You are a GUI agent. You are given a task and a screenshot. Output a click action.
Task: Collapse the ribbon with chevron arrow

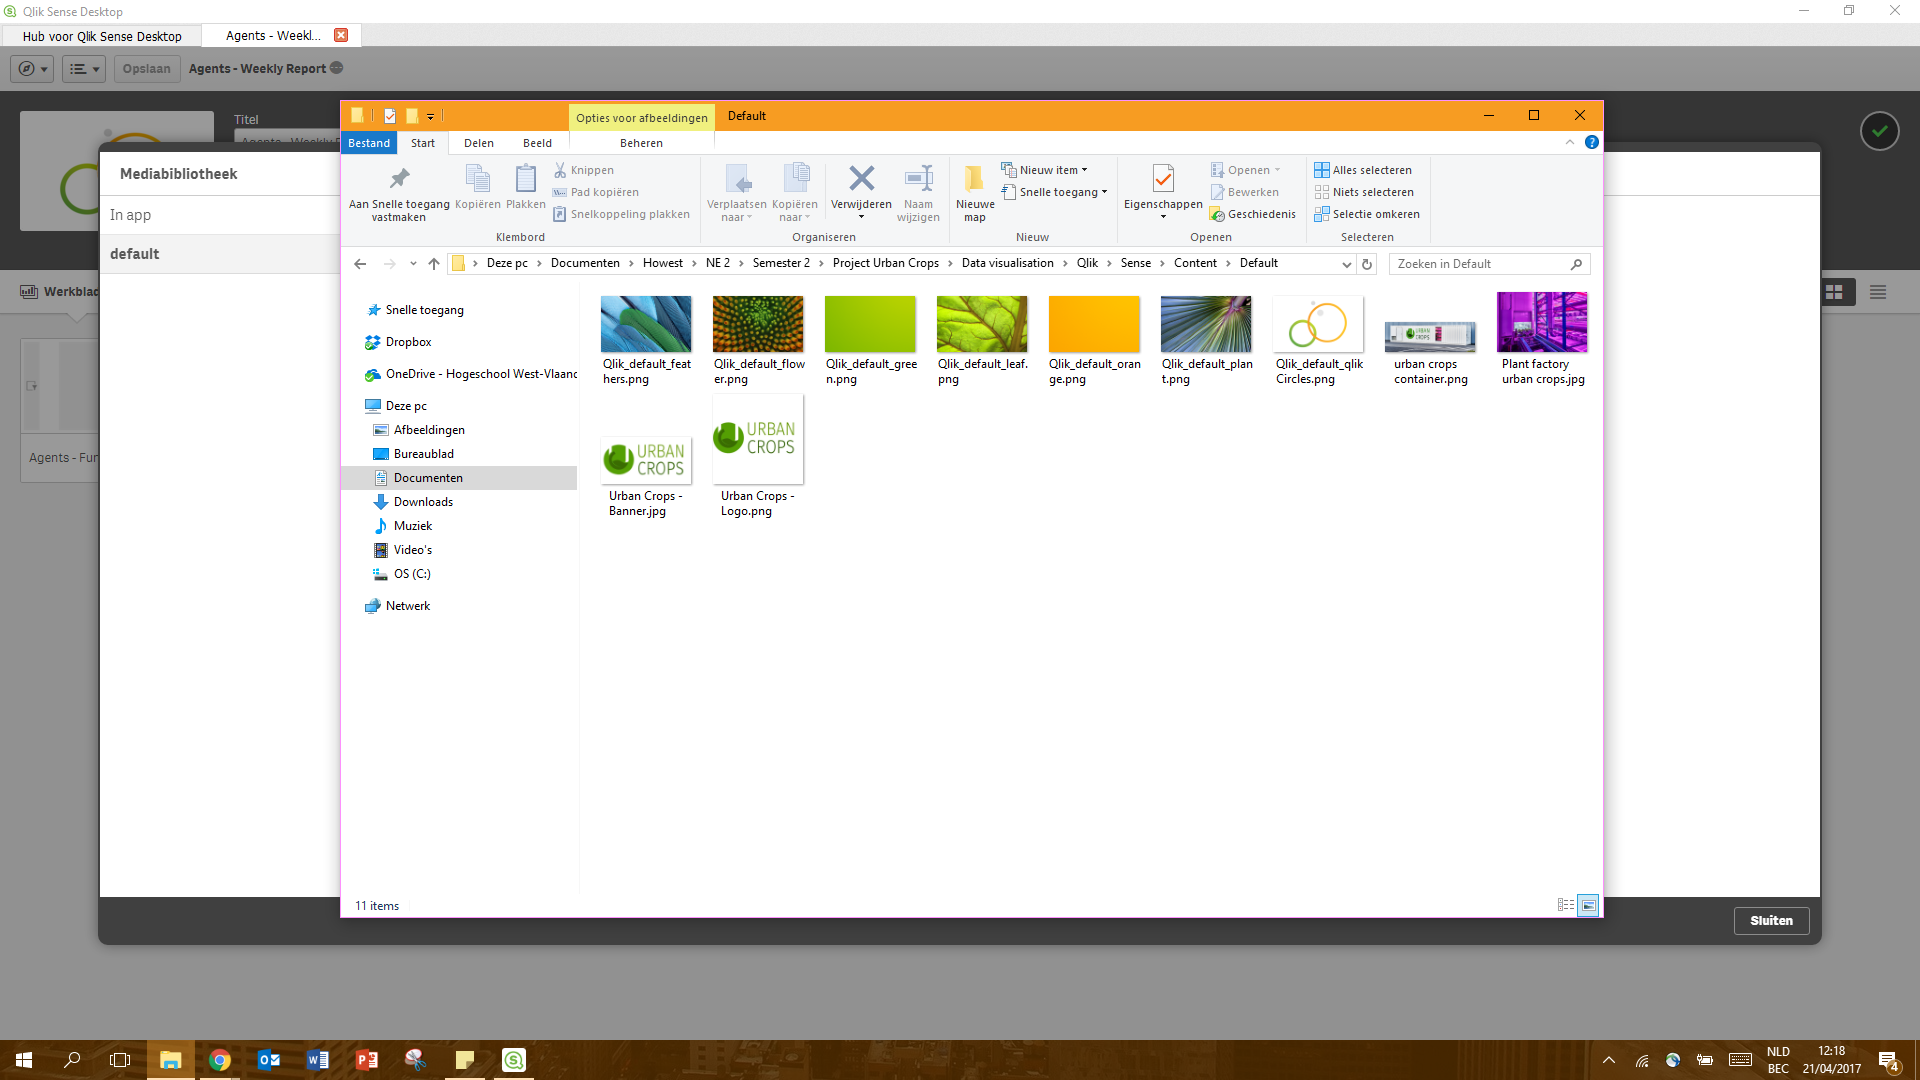pos(1570,142)
